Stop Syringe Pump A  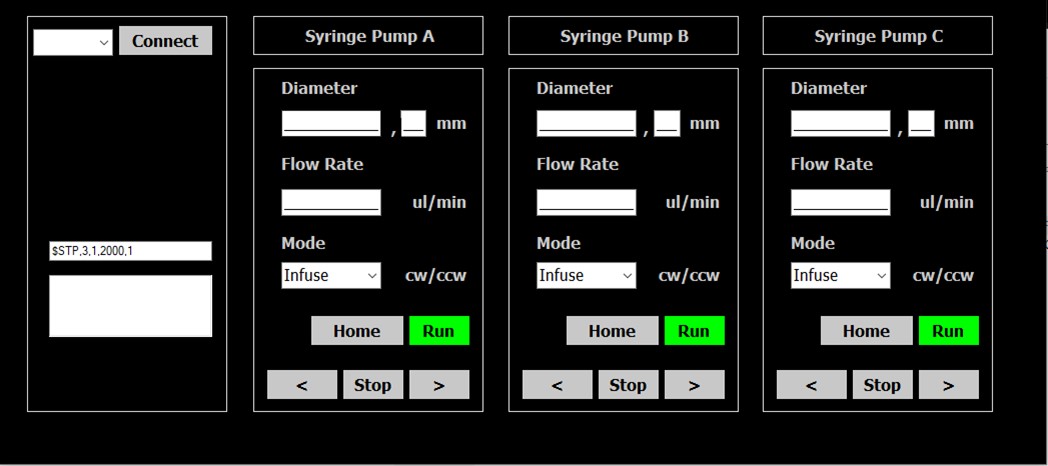click(373, 385)
